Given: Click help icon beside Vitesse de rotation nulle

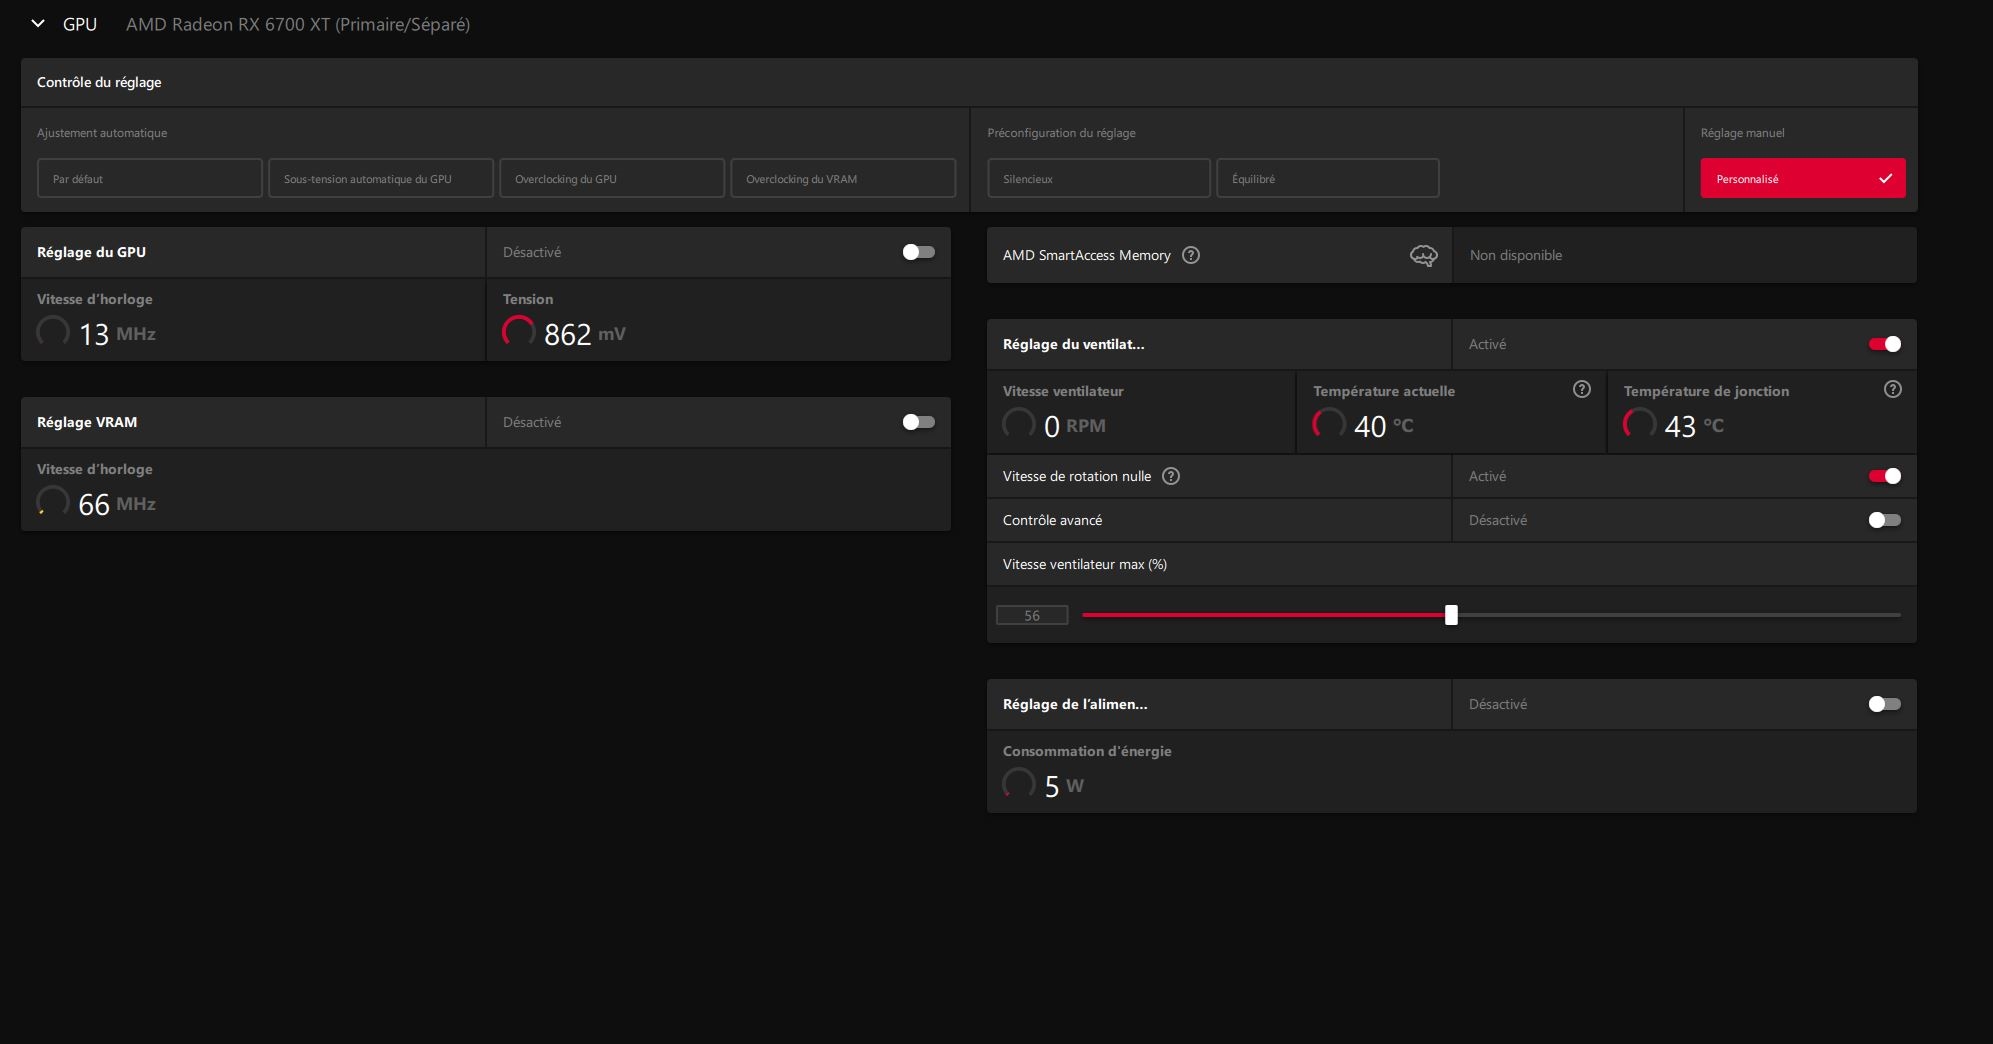Looking at the screenshot, I should pos(1171,476).
